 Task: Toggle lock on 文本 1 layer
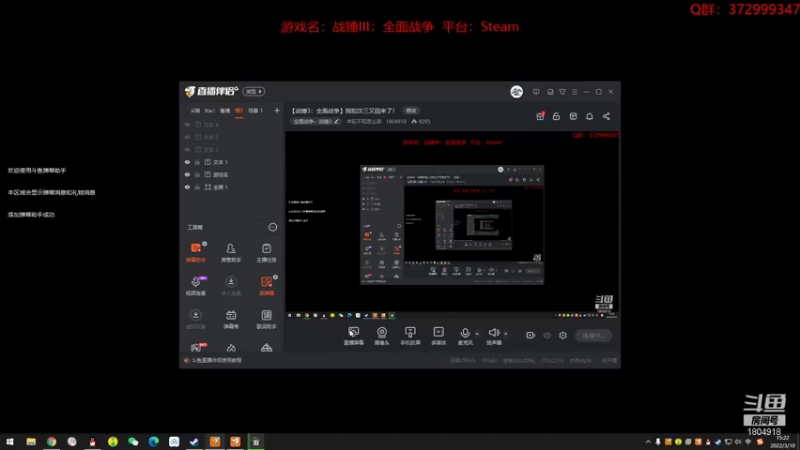pyautogui.click(x=197, y=162)
